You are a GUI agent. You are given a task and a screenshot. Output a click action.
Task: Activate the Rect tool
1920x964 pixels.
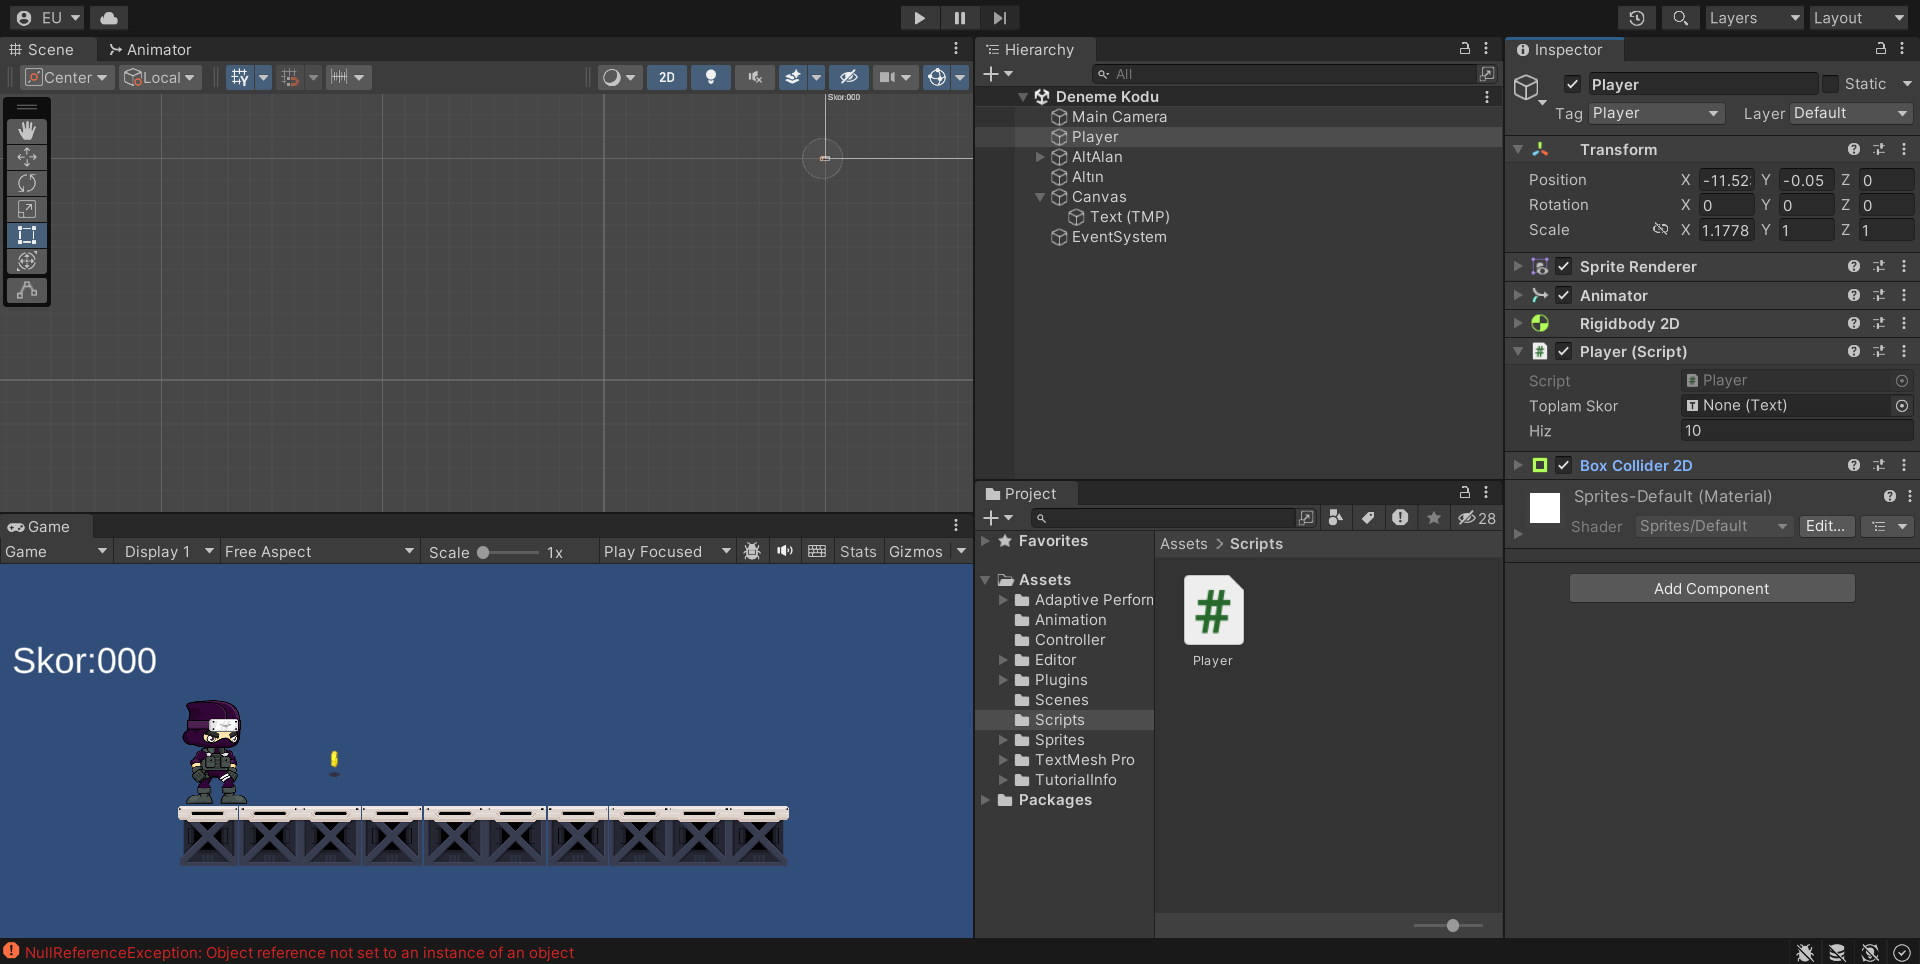pyautogui.click(x=27, y=235)
